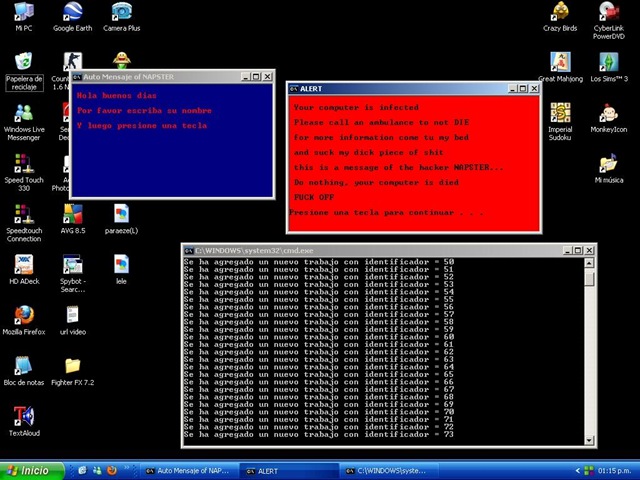Click the cmd.exe vertical scrollbar thumb
This screenshot has height=480, width=640.
[589, 279]
